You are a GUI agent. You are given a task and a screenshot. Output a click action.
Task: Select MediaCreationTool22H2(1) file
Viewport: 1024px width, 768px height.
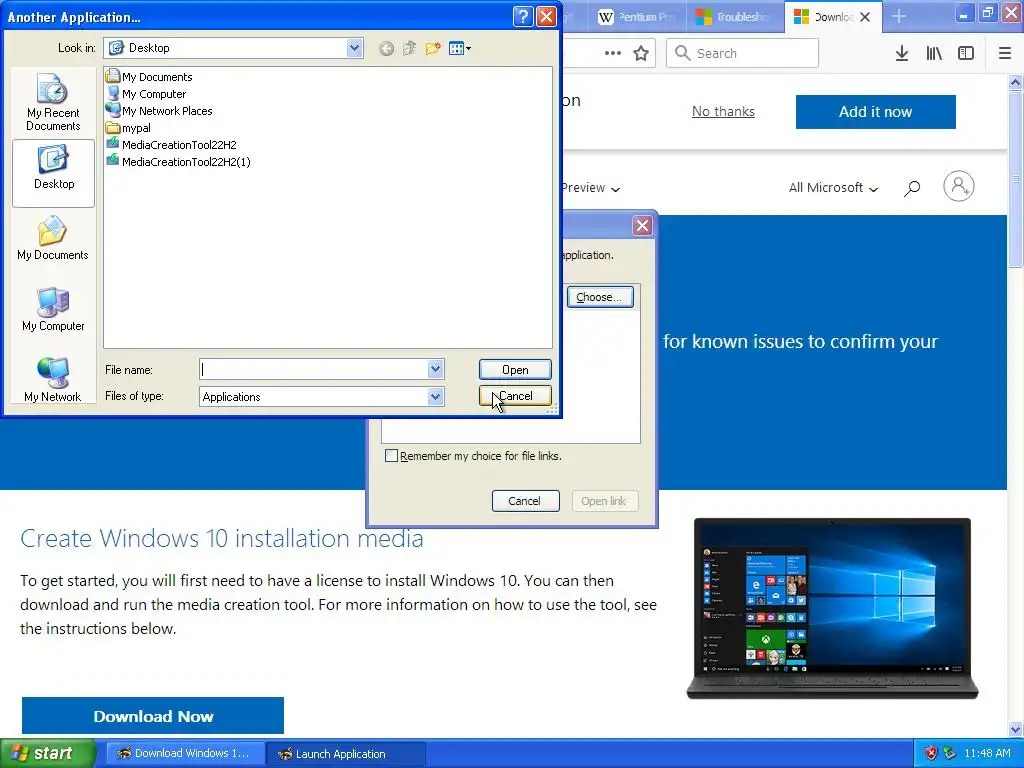point(178,162)
